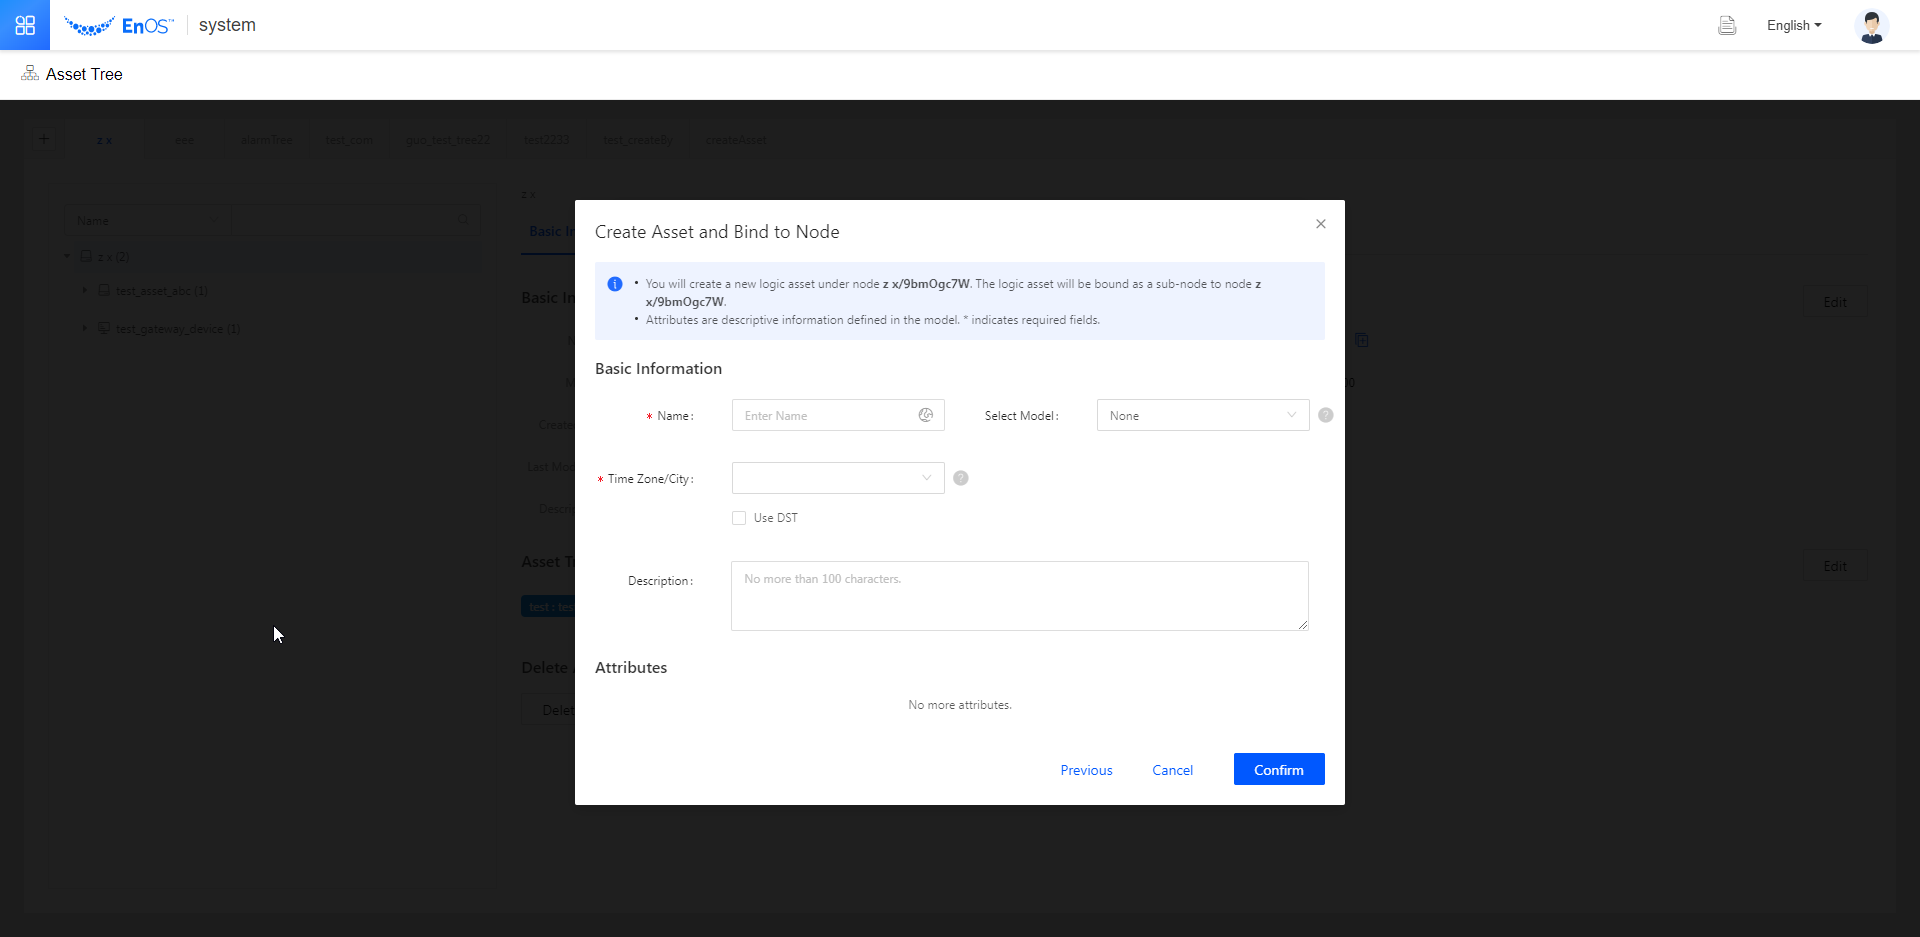1920x937 pixels.
Task: Expand the Time Zone/City dropdown
Action: (837, 478)
